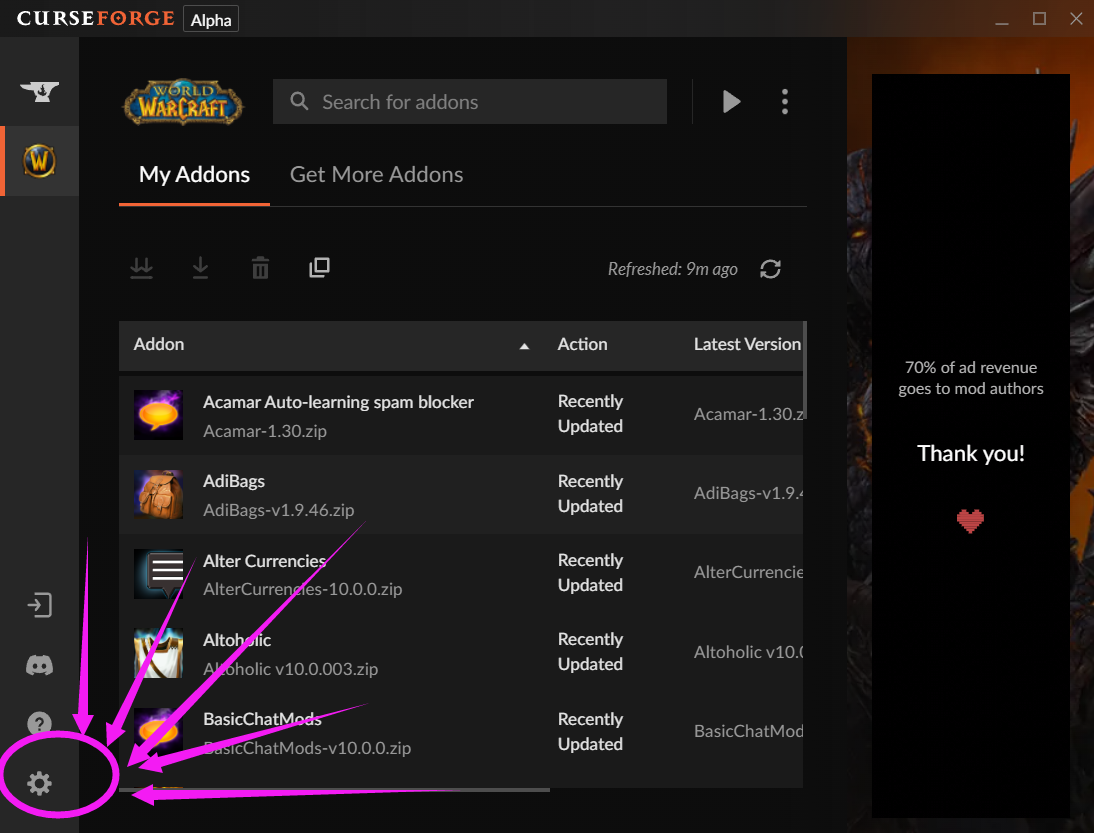
Task: Click the AdiBags backpack thumbnail
Action: click(158, 495)
